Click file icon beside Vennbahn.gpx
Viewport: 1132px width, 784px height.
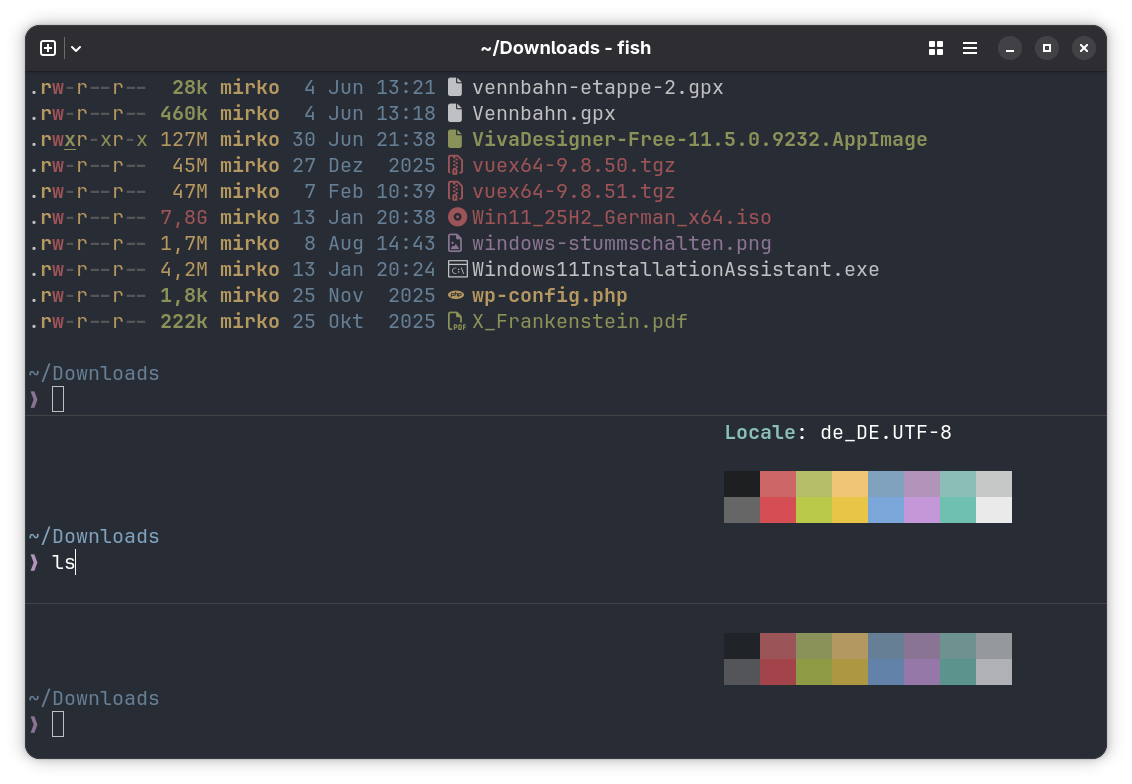(x=455, y=113)
